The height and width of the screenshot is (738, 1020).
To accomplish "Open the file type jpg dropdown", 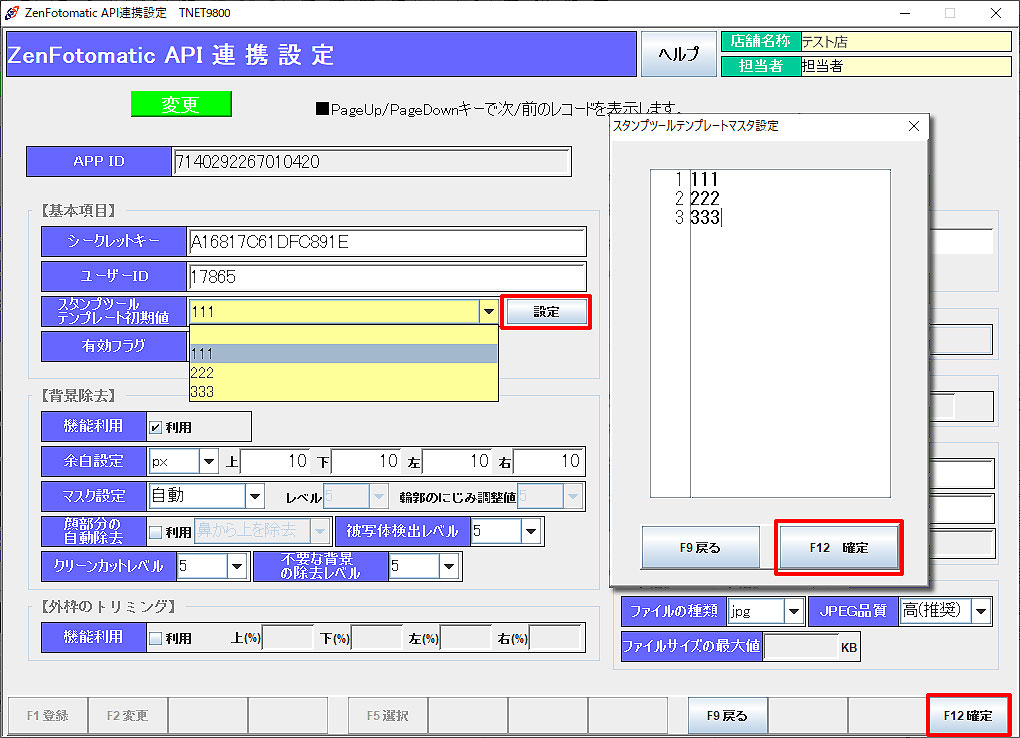I will tap(794, 611).
